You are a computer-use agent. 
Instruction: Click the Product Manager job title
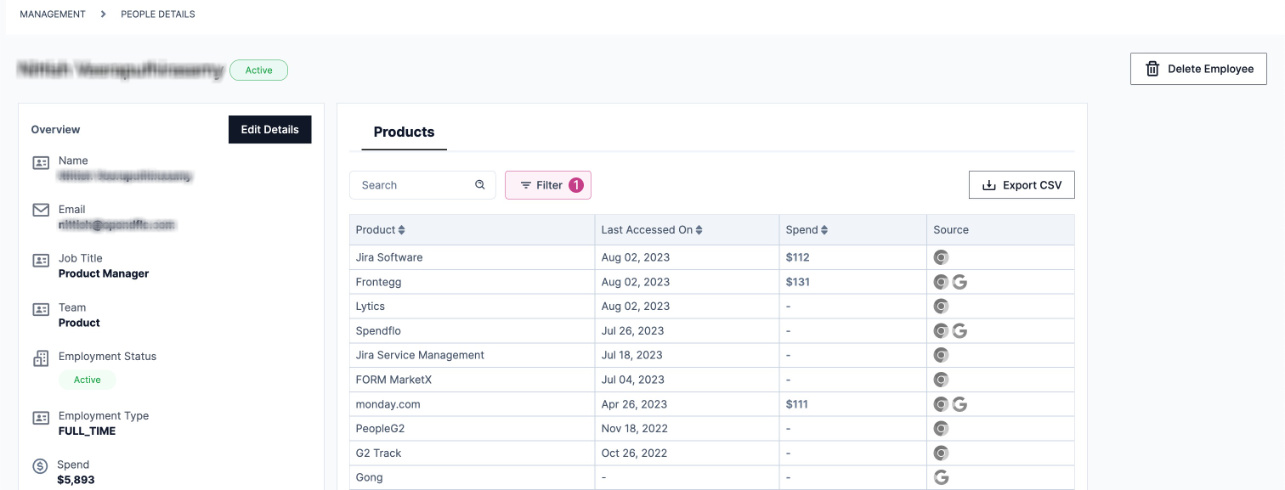click(104, 274)
